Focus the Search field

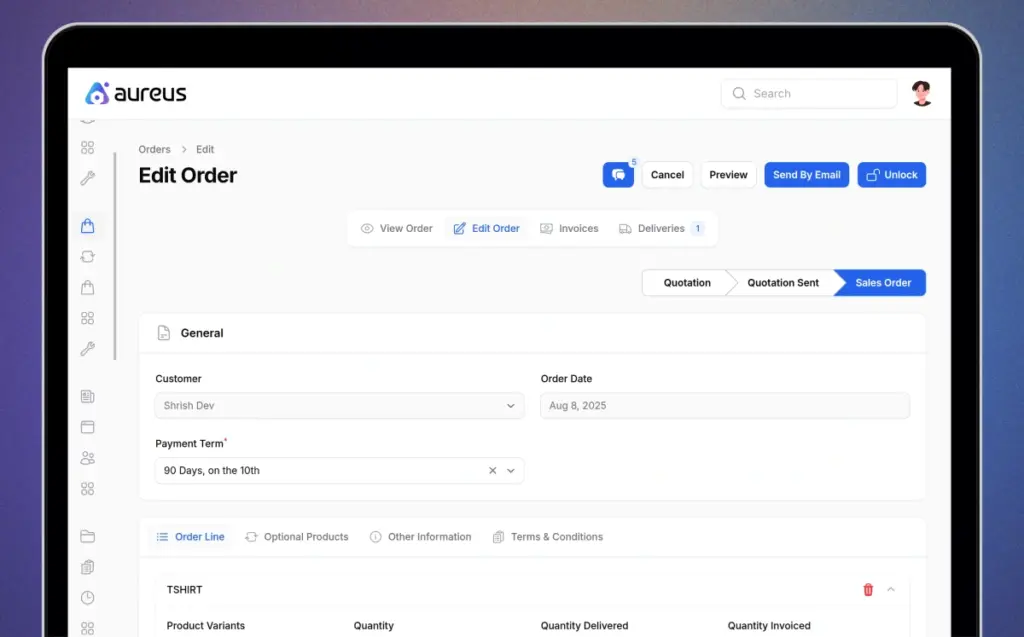809,93
